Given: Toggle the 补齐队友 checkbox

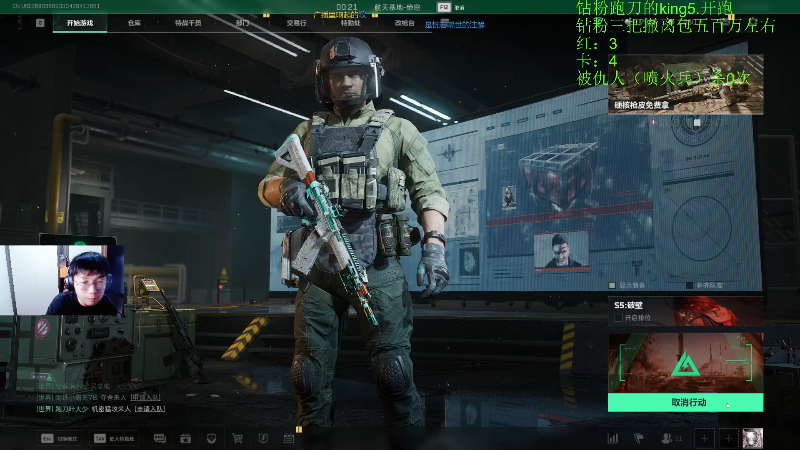Looking at the screenshot, I should (690, 285).
